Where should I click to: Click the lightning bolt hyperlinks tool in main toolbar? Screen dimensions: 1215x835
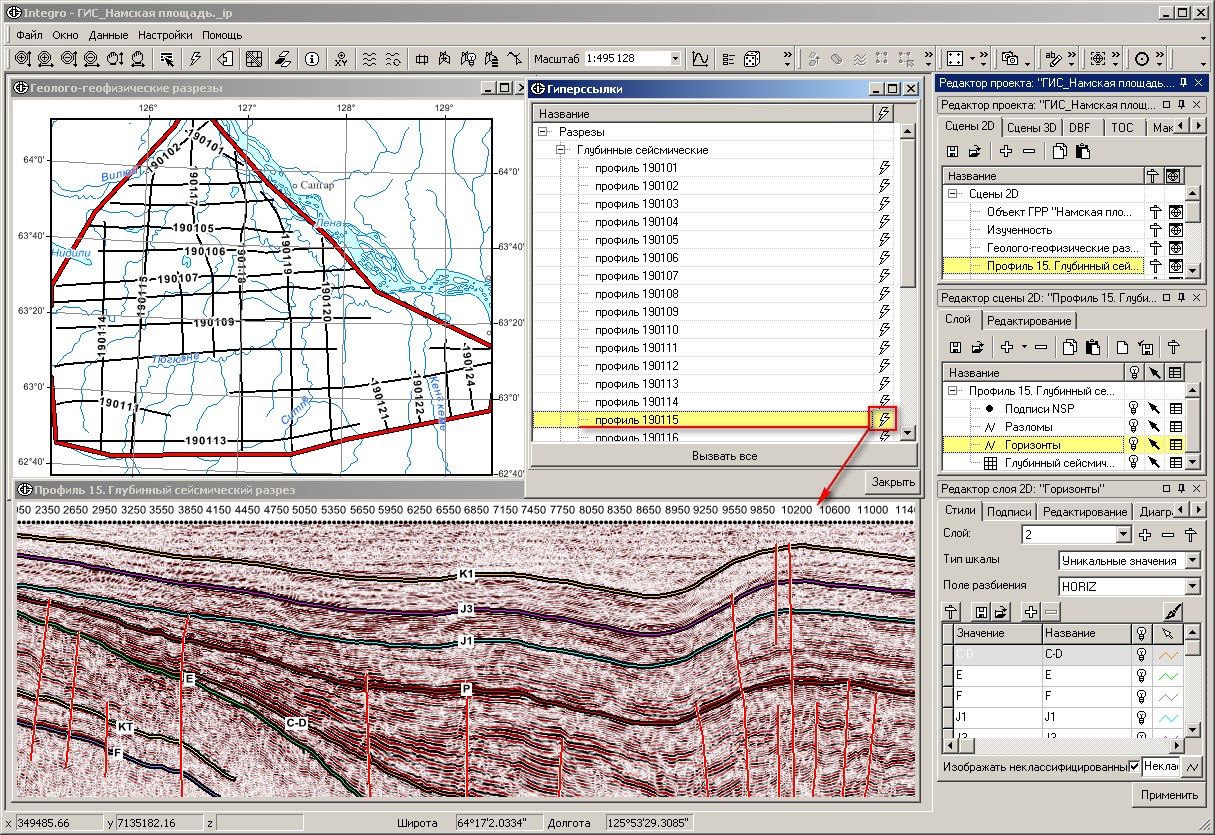tap(196, 58)
